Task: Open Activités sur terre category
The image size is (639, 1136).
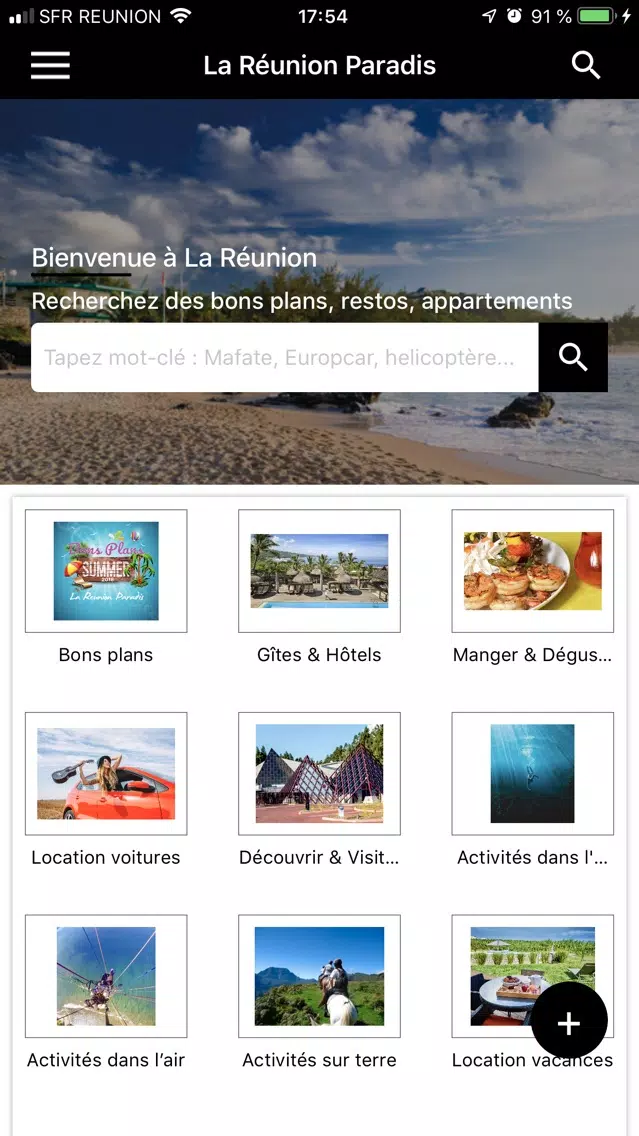Action: coord(319,976)
